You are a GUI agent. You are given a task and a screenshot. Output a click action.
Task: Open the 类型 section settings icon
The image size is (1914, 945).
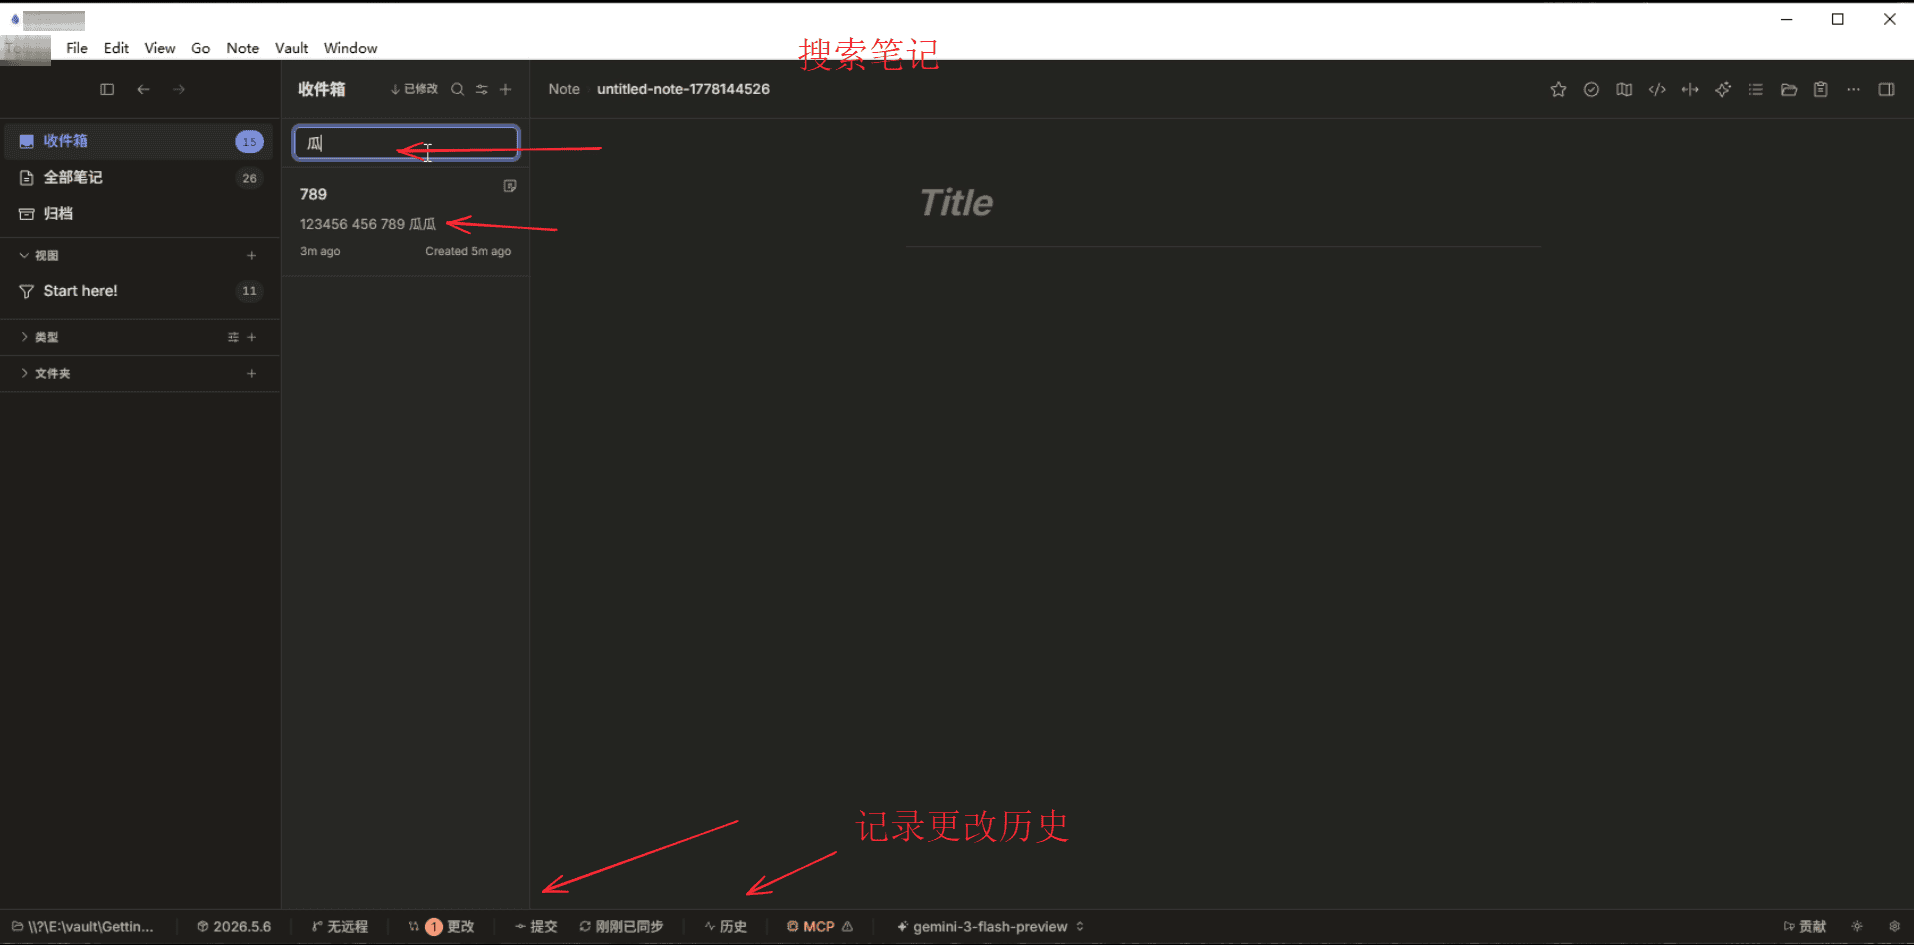(x=233, y=337)
